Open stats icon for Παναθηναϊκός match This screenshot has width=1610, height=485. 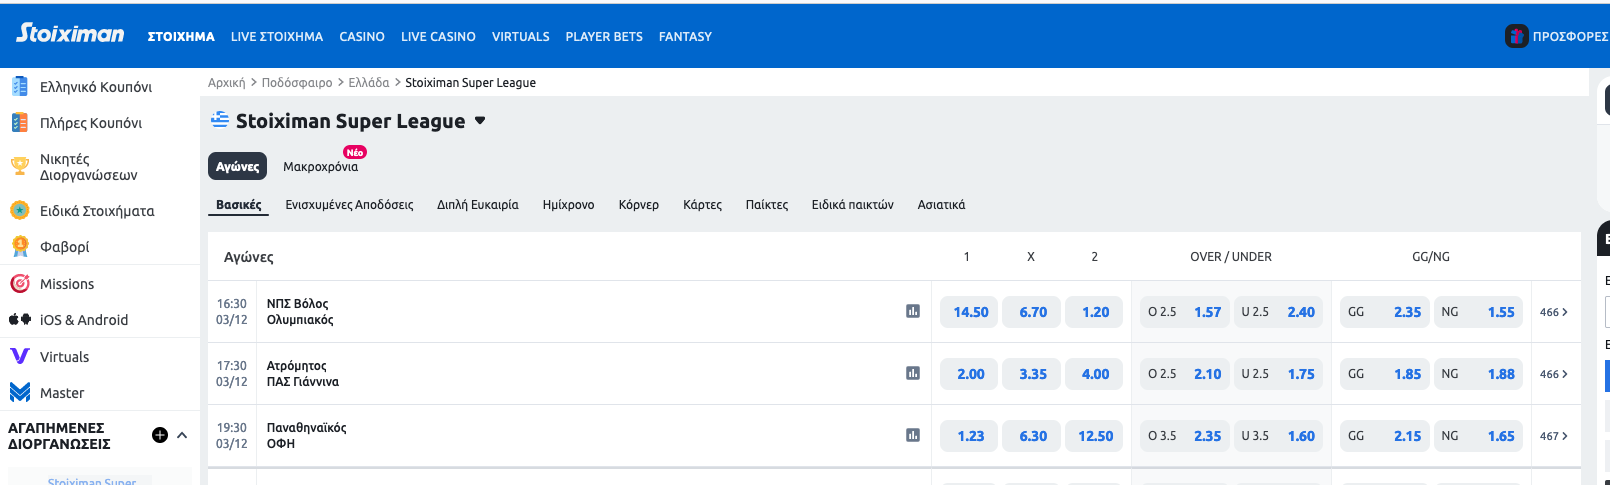pyautogui.click(x=913, y=436)
